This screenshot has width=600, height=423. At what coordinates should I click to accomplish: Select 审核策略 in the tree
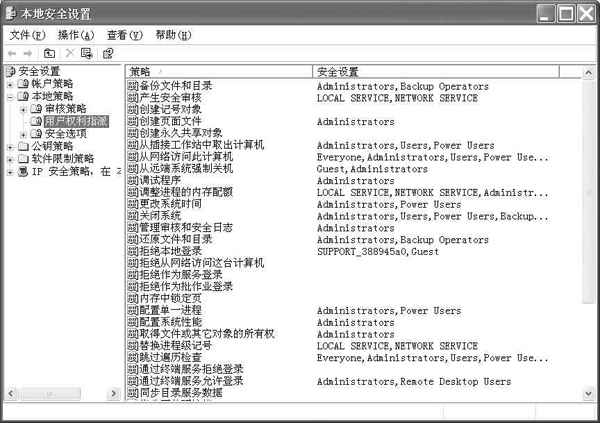click(x=65, y=109)
